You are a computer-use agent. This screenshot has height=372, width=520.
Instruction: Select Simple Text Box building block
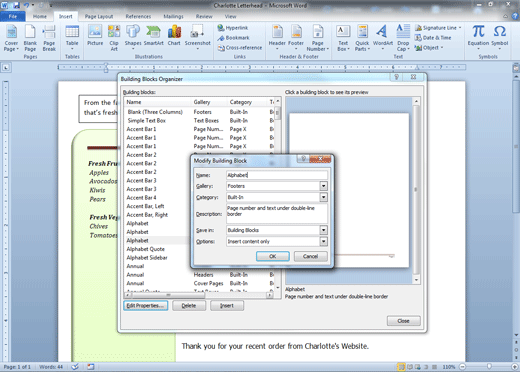(147, 121)
